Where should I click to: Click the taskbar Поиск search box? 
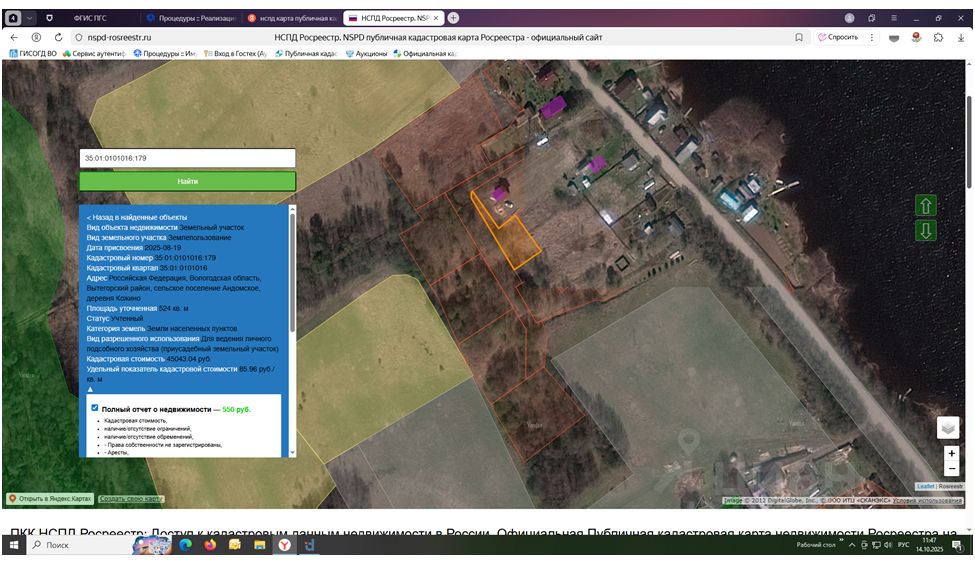(79, 545)
